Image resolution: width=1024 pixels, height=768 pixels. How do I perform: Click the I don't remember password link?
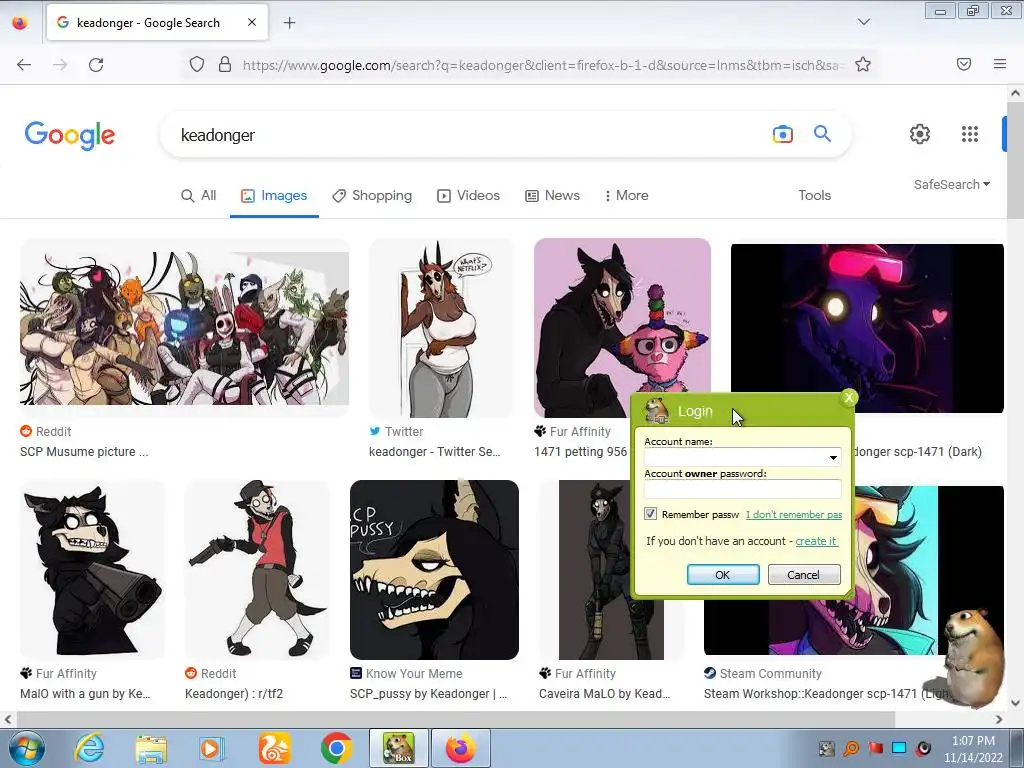[793, 515]
